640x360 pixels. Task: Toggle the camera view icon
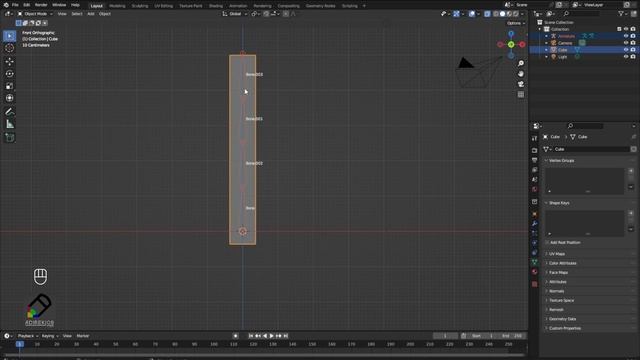click(521, 84)
